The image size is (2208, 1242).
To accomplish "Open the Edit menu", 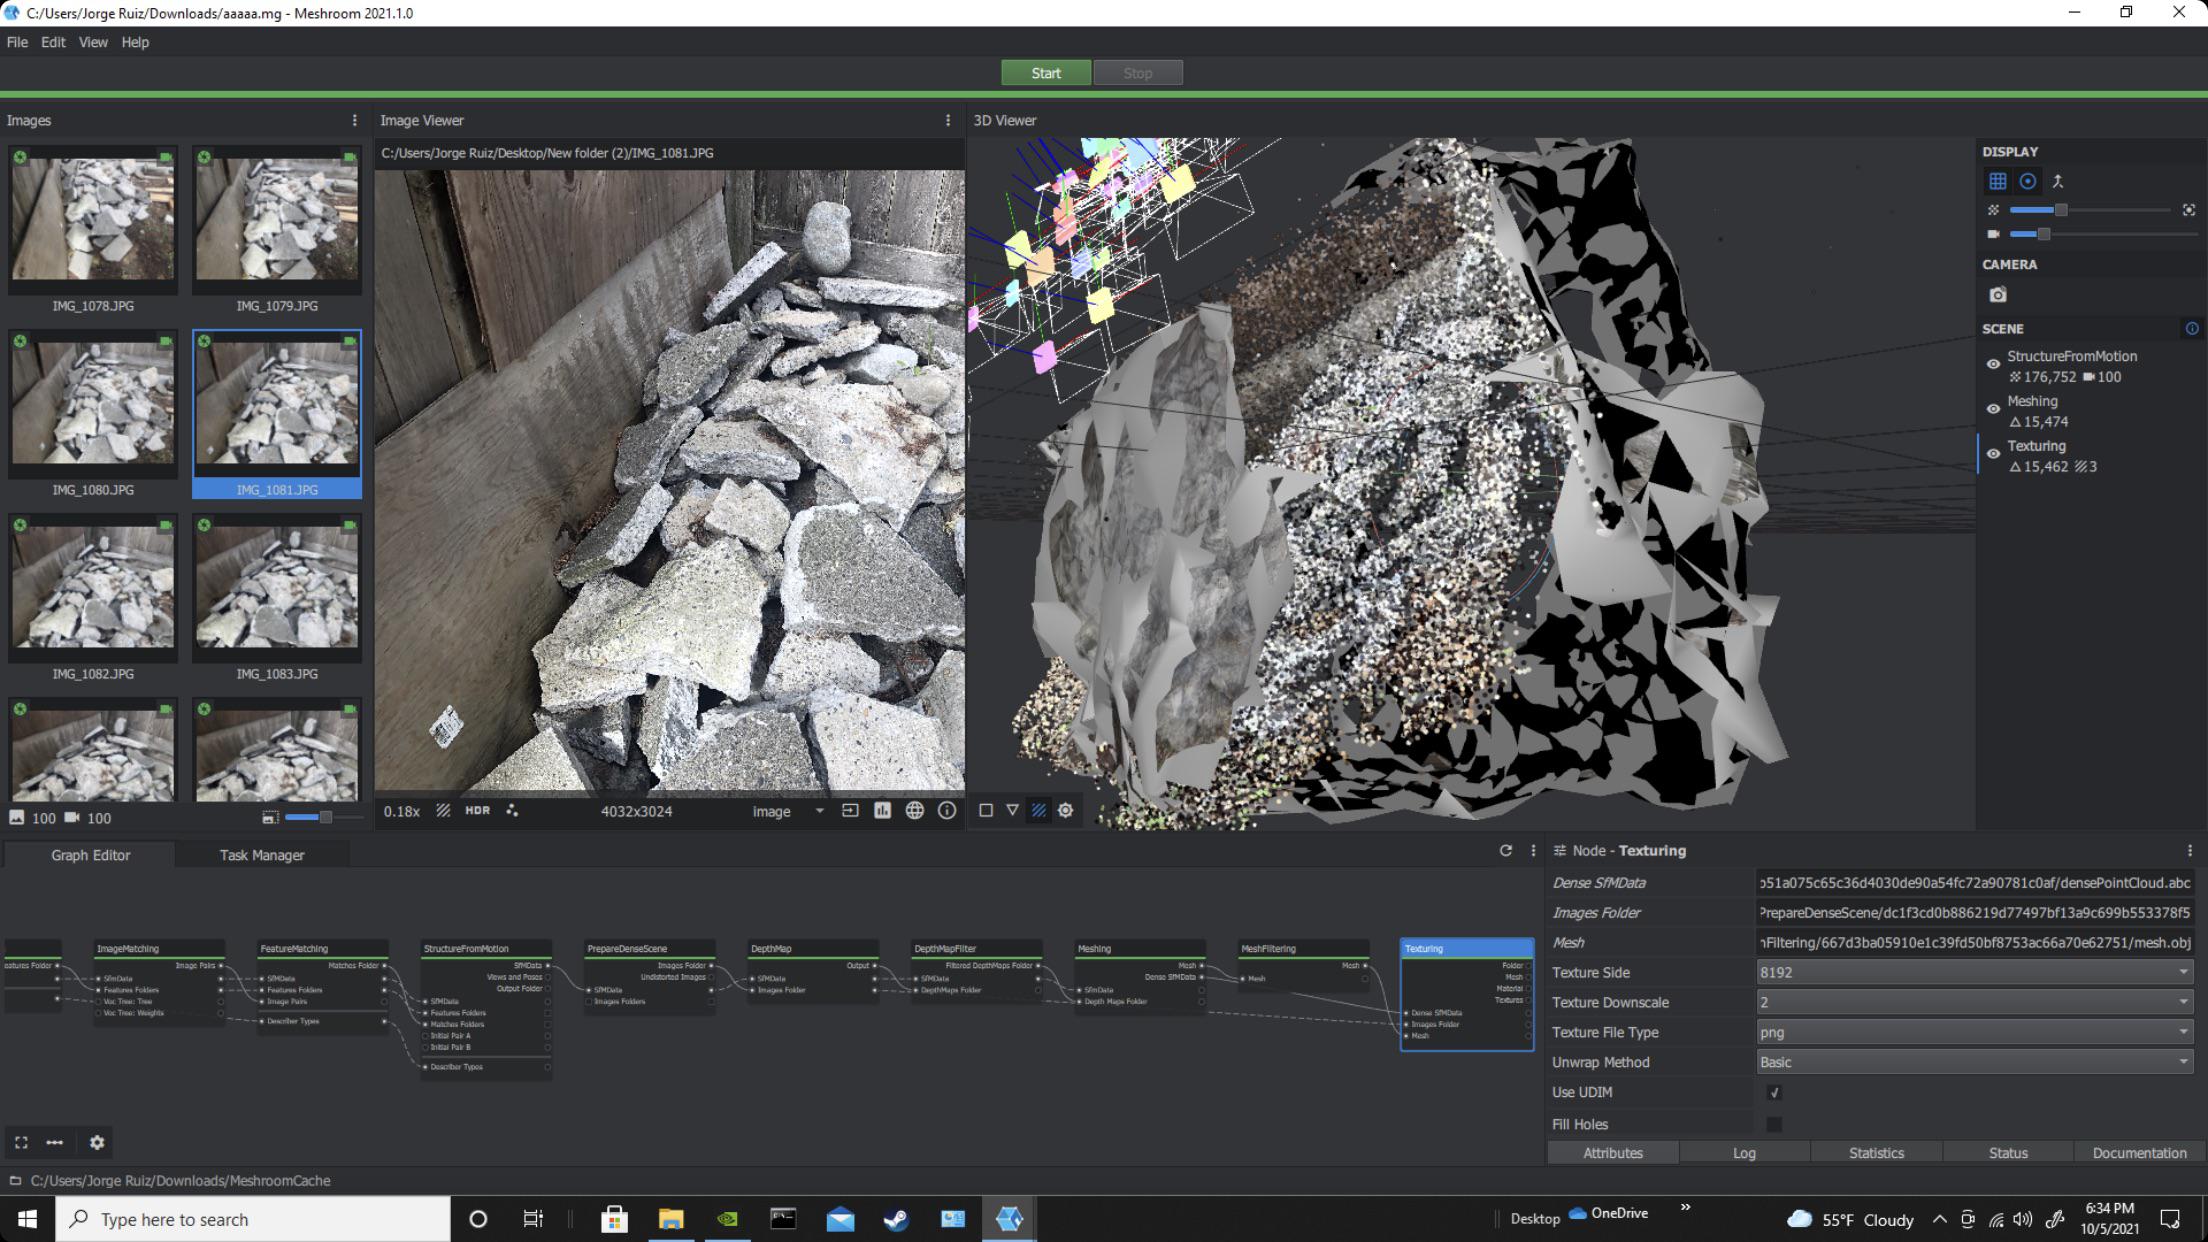I will pyautogui.click(x=53, y=42).
